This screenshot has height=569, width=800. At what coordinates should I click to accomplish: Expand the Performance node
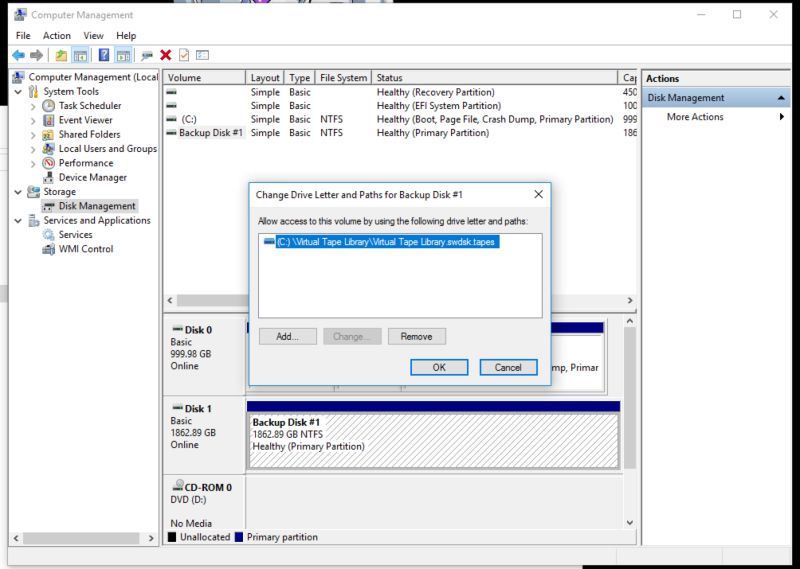(33, 163)
